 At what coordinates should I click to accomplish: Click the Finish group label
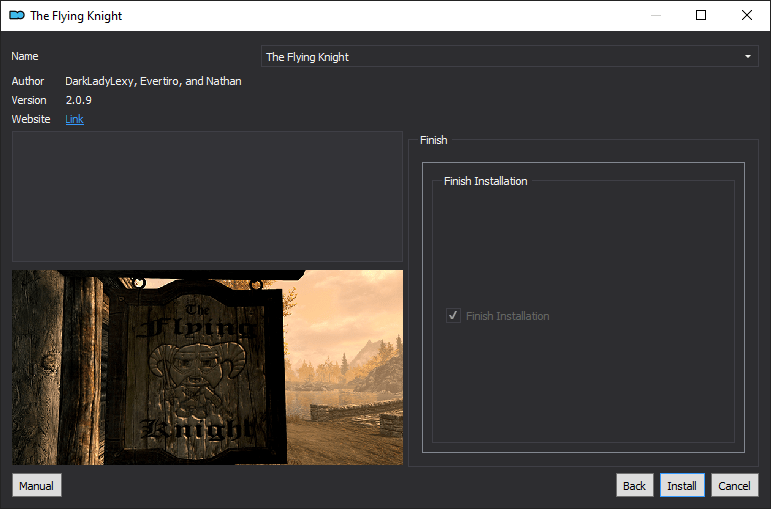click(x=434, y=140)
